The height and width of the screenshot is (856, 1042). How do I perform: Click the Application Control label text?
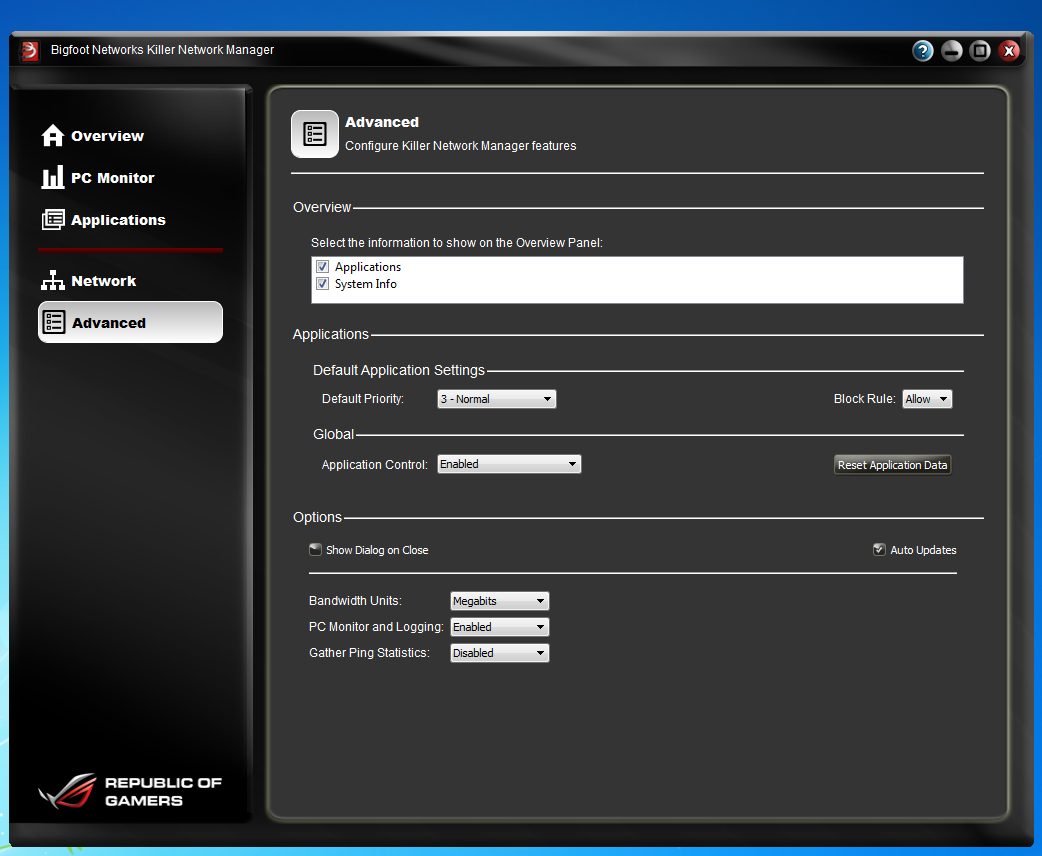point(375,465)
